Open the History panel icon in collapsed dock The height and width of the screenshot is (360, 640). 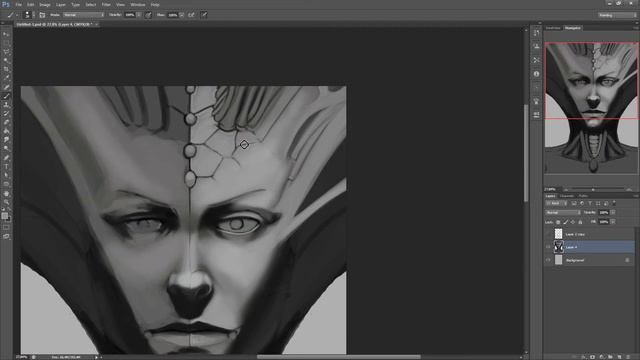(536, 33)
